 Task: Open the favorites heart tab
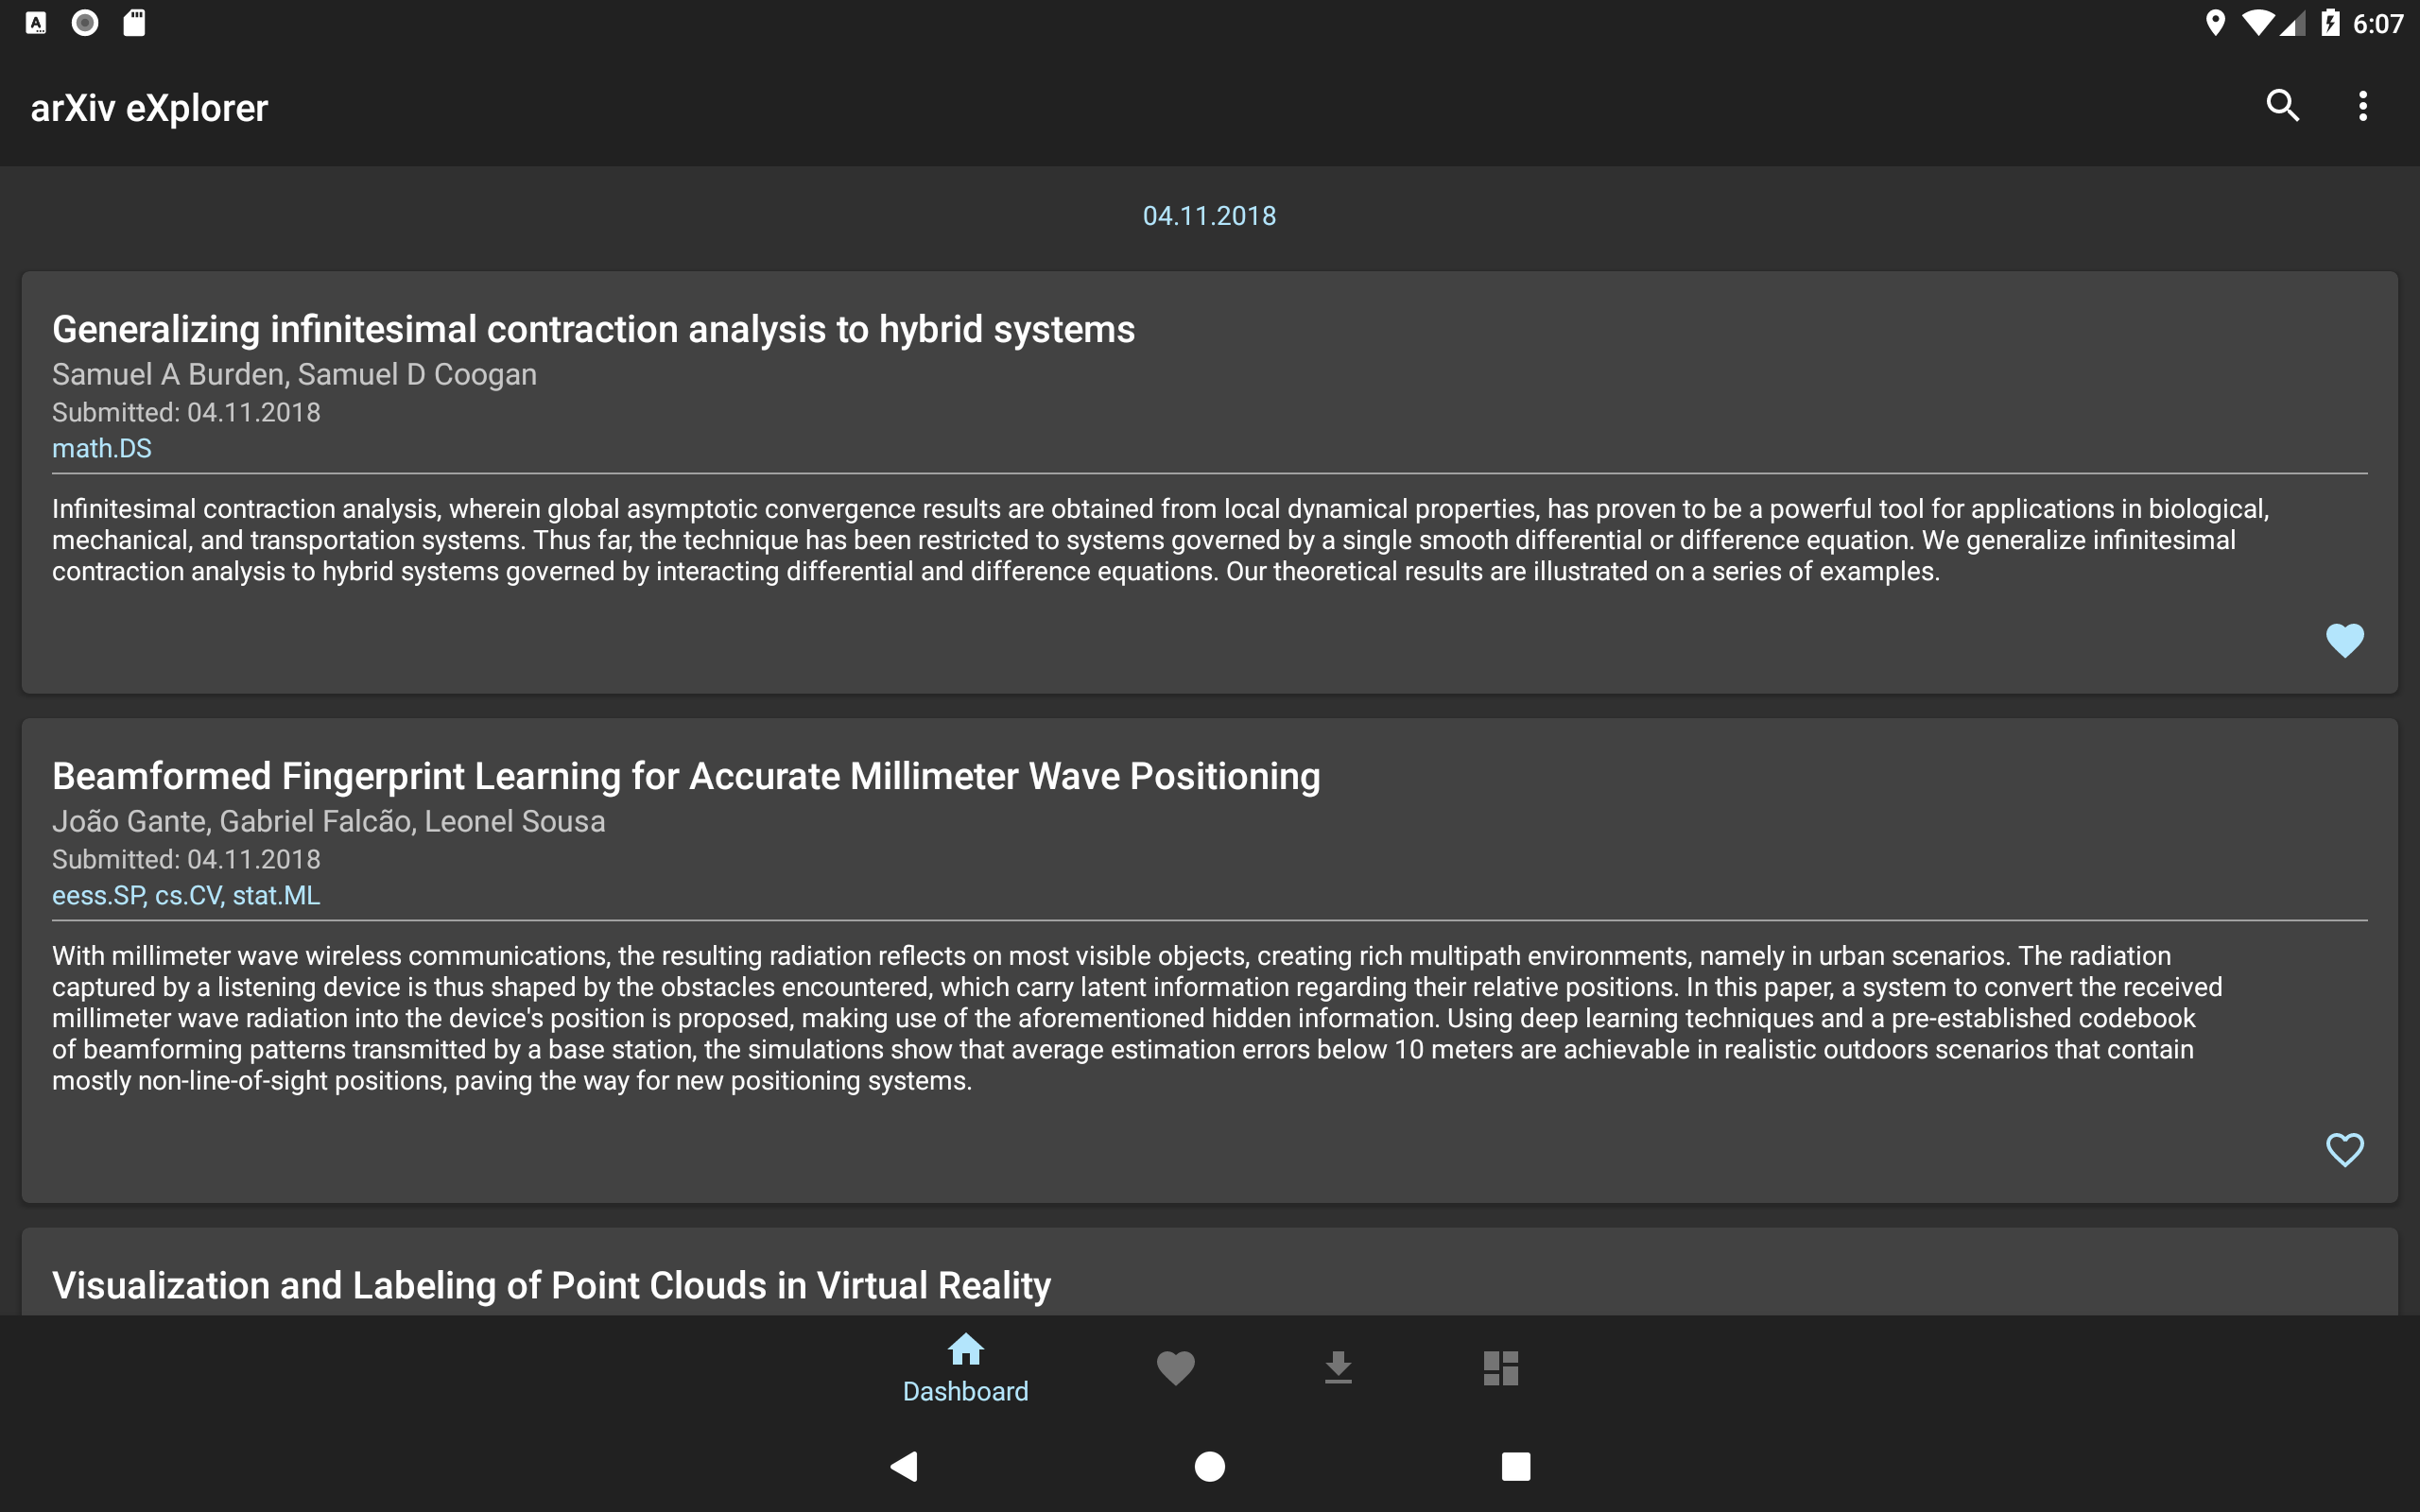click(x=1175, y=1367)
